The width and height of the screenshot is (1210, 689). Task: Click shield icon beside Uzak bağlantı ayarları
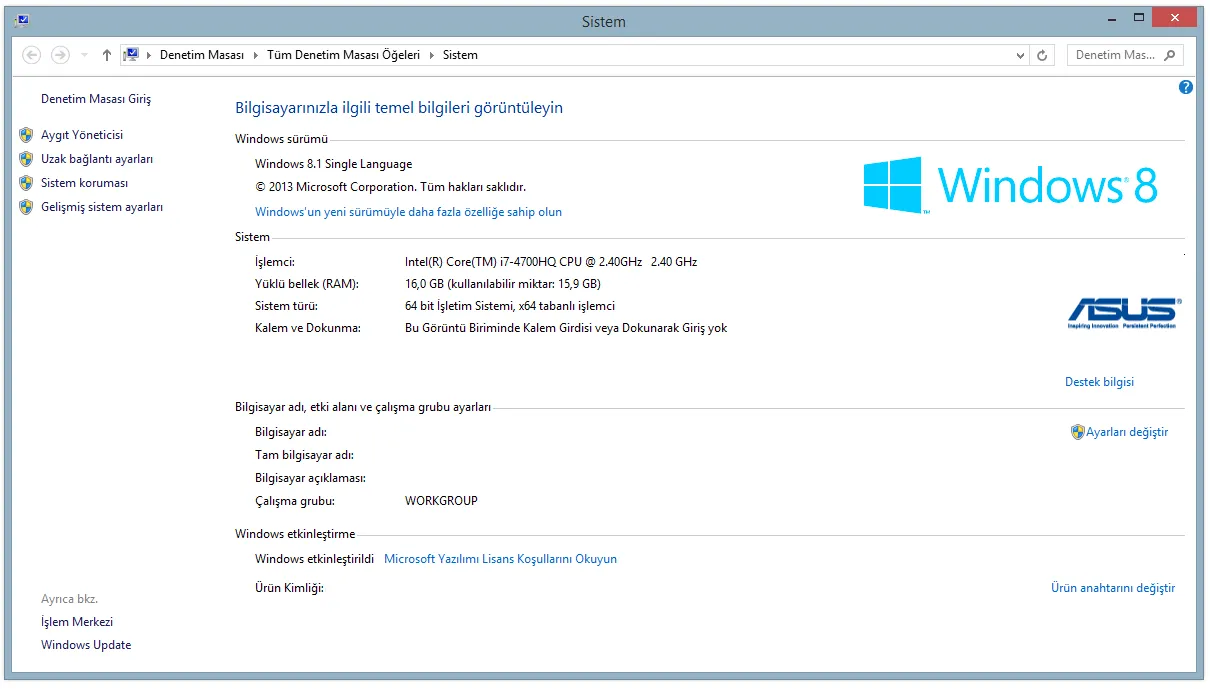(x=26, y=159)
